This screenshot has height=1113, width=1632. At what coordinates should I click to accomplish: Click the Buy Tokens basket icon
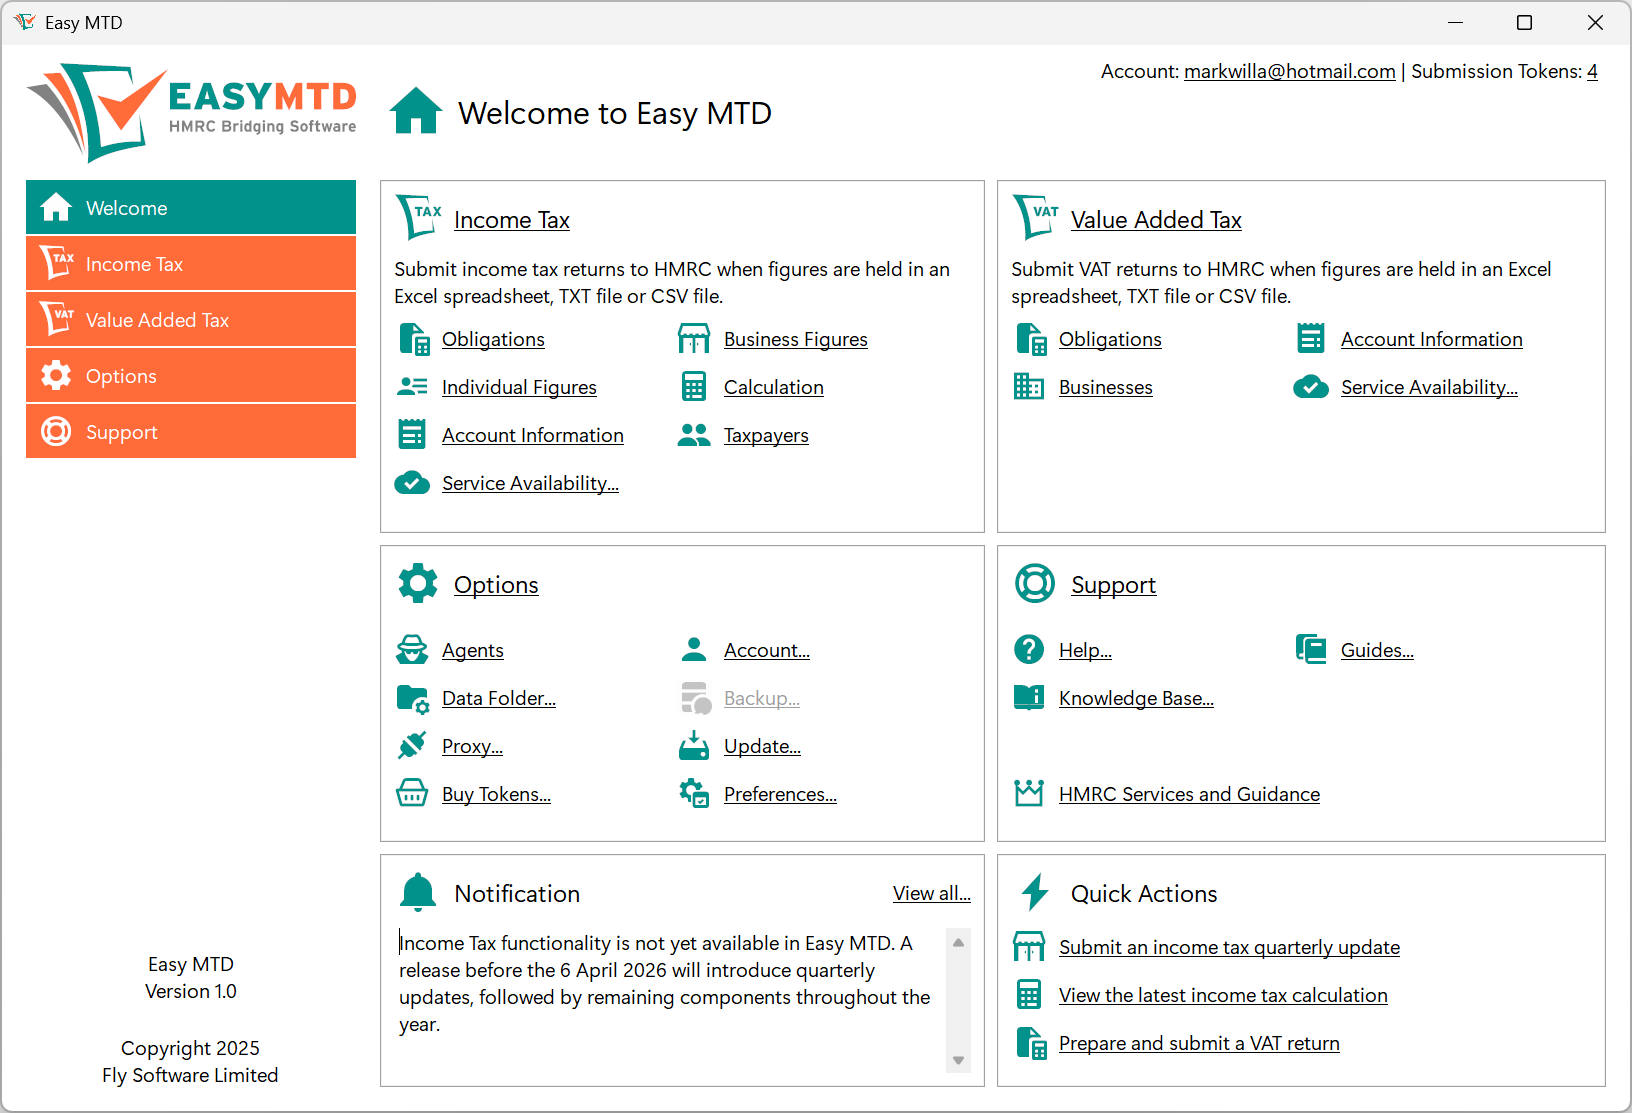pos(412,793)
